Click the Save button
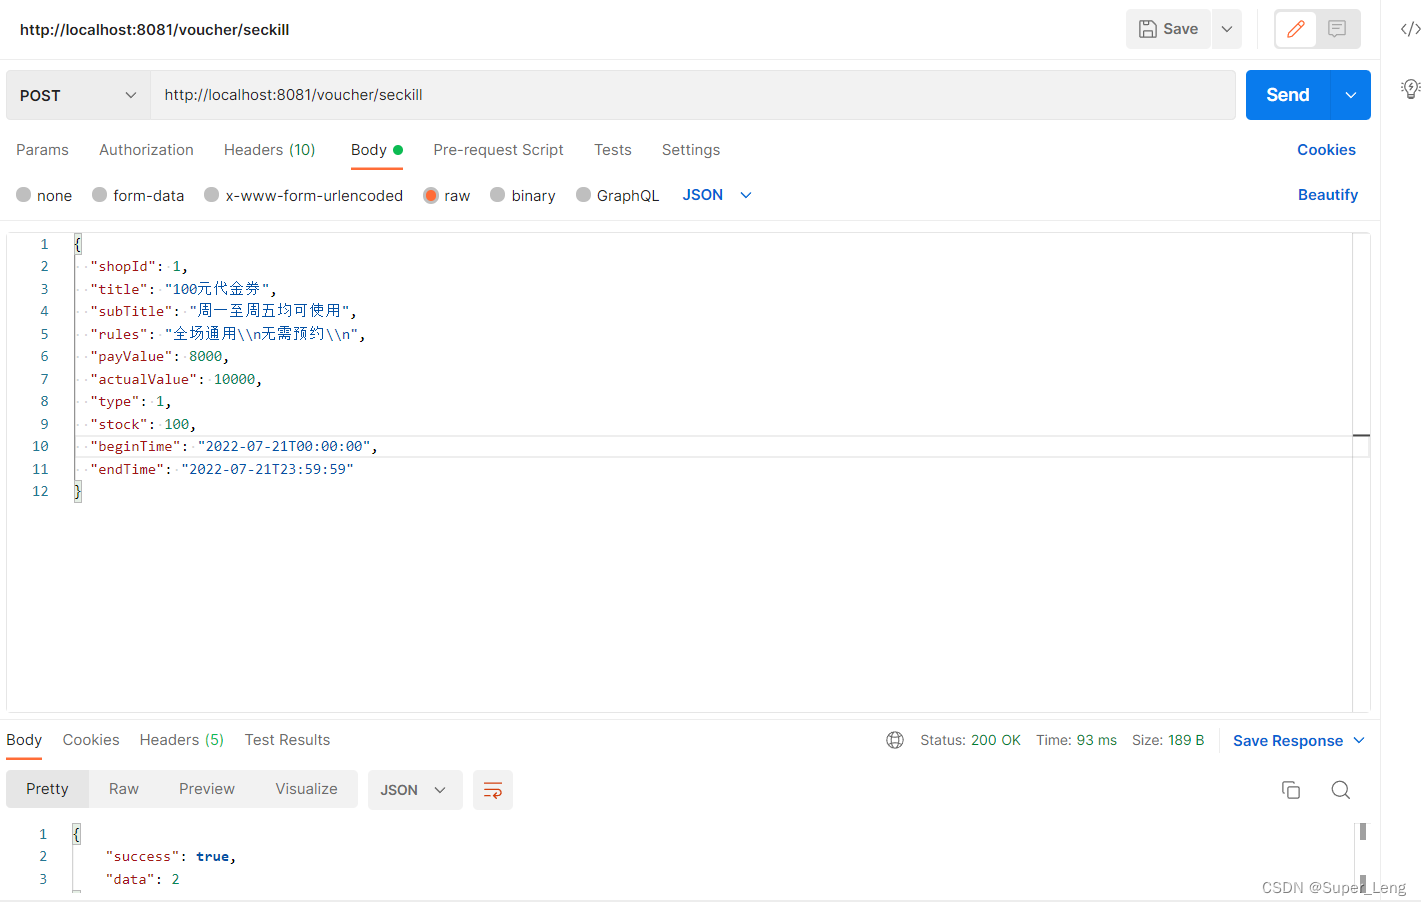This screenshot has height=906, width=1421. 1168,29
